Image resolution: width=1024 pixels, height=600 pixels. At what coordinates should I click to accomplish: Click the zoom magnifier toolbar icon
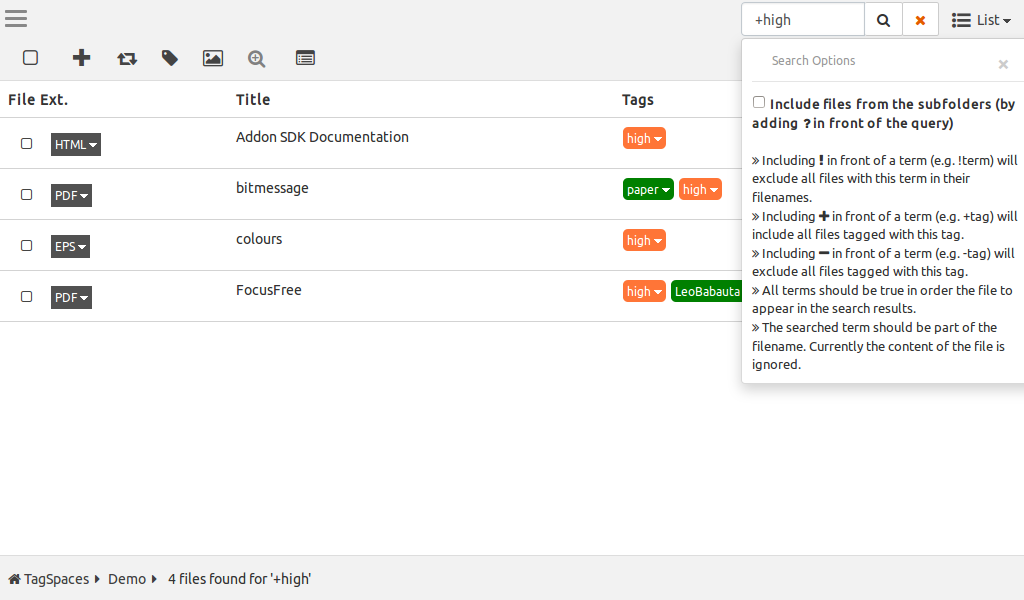click(x=257, y=58)
